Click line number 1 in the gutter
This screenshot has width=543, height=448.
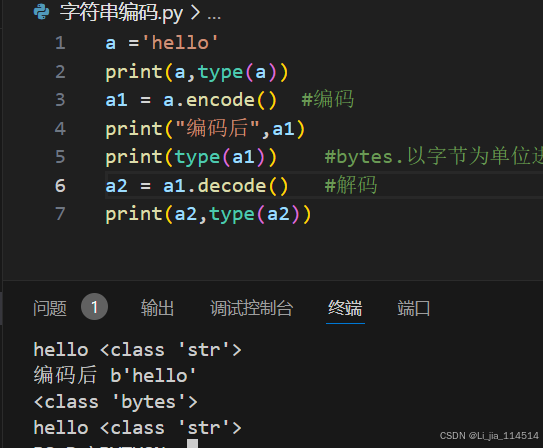[60, 43]
